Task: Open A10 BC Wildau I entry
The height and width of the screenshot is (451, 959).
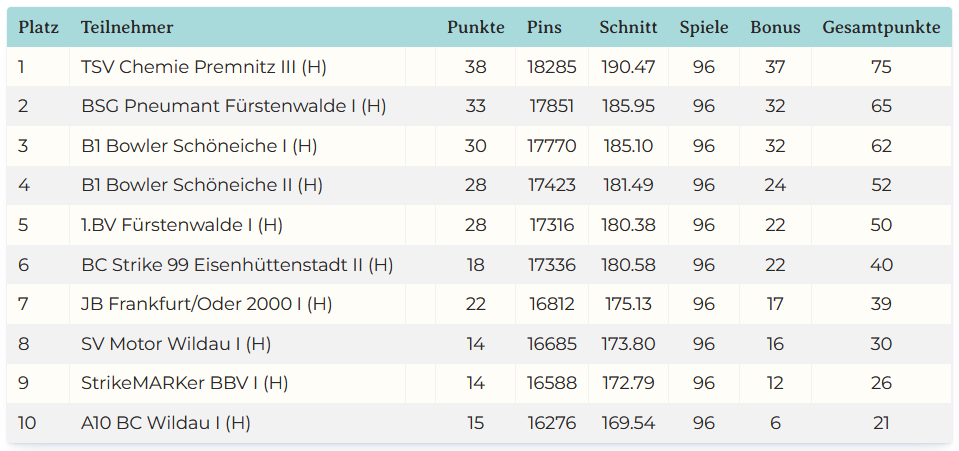Action: pyautogui.click(x=166, y=423)
